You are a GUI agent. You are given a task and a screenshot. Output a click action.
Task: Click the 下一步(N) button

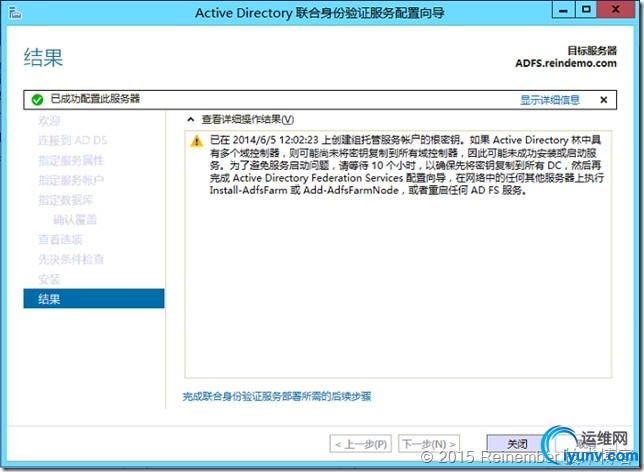coord(429,444)
